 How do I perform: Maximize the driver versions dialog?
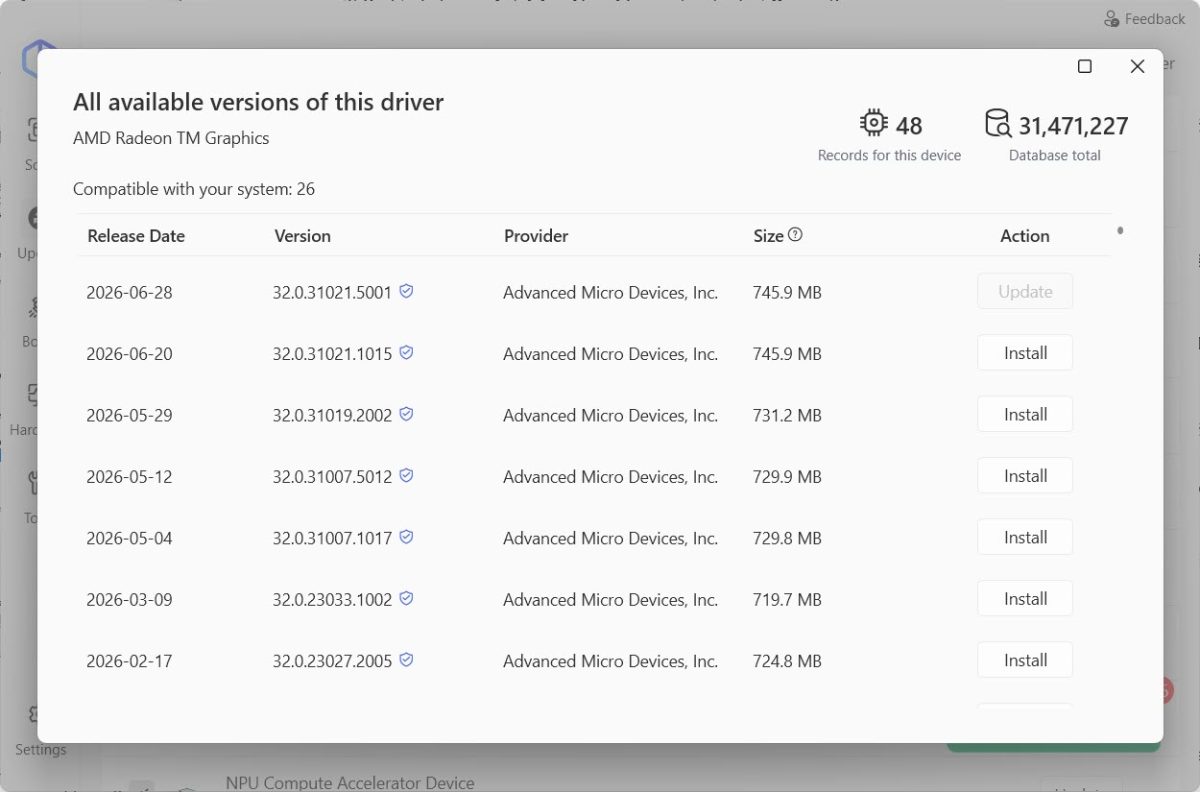(1084, 66)
